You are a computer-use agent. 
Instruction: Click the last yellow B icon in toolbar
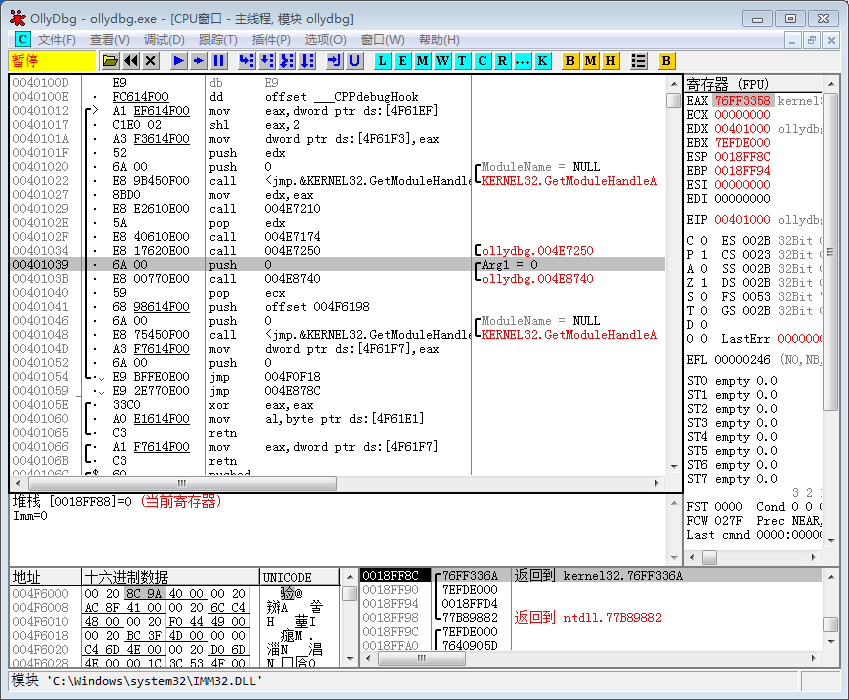point(666,61)
